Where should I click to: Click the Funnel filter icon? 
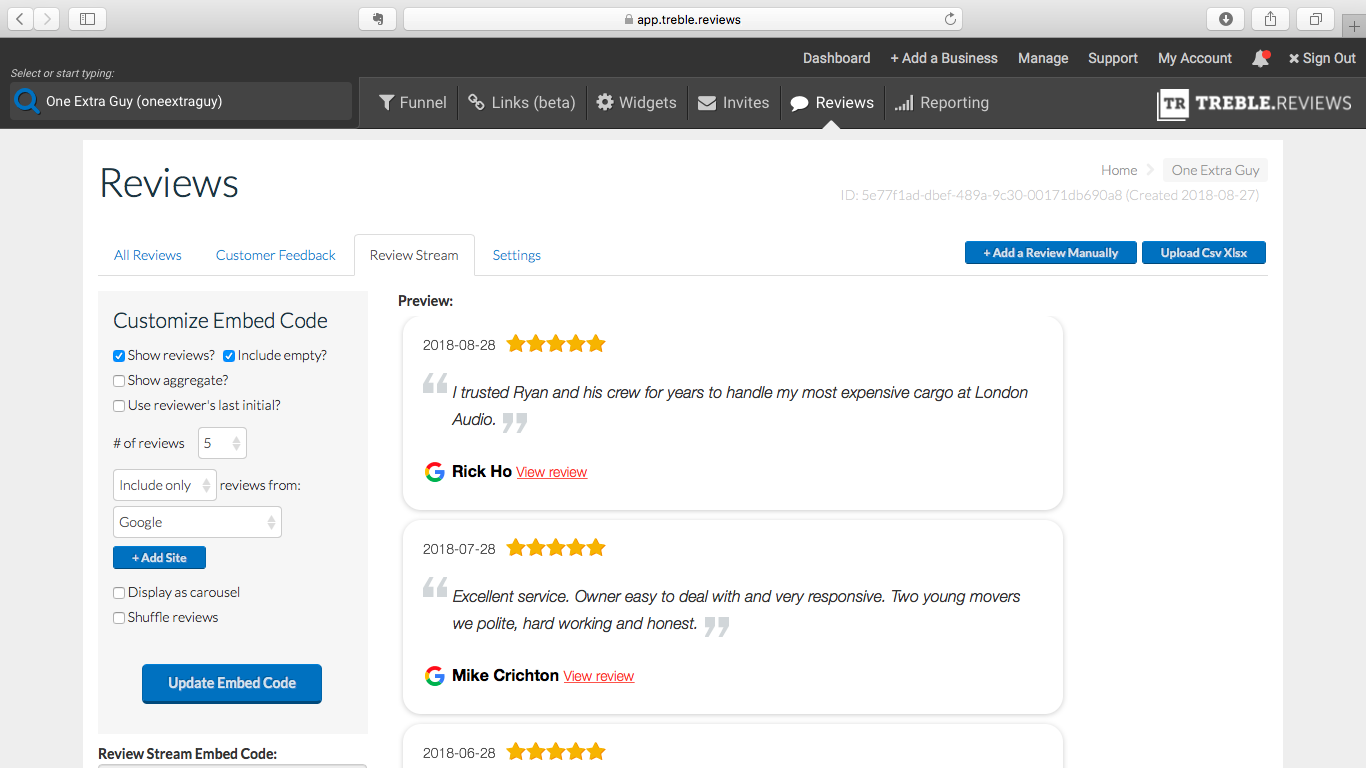click(387, 102)
